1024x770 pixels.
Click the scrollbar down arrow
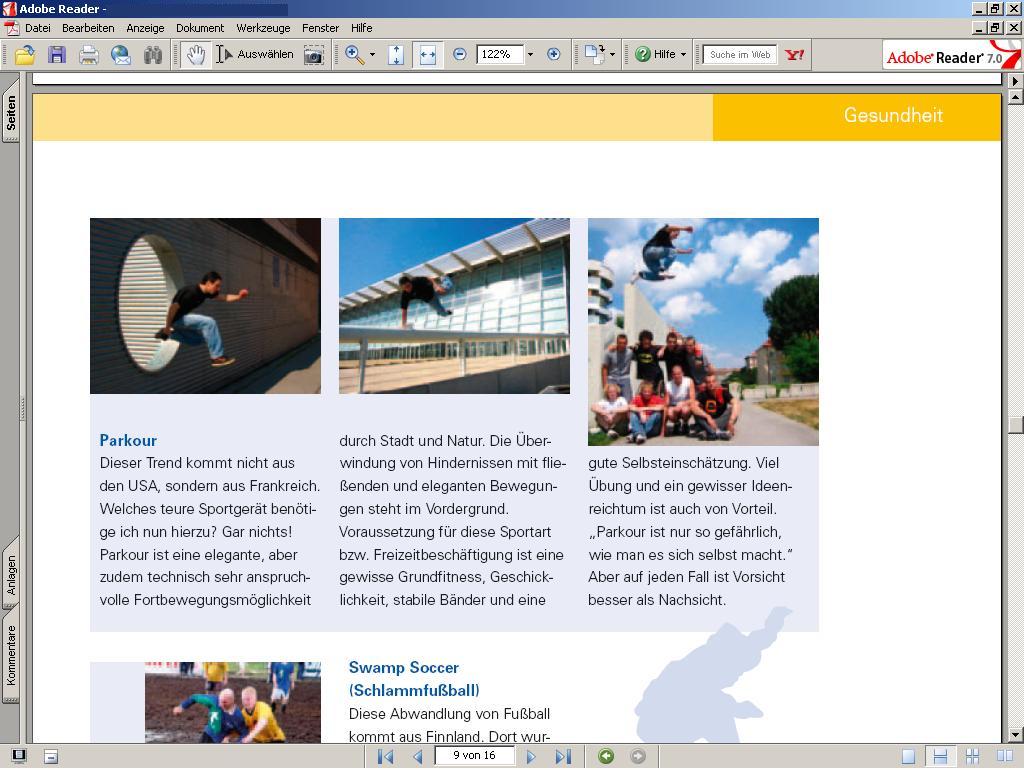pyautogui.click(x=1015, y=735)
